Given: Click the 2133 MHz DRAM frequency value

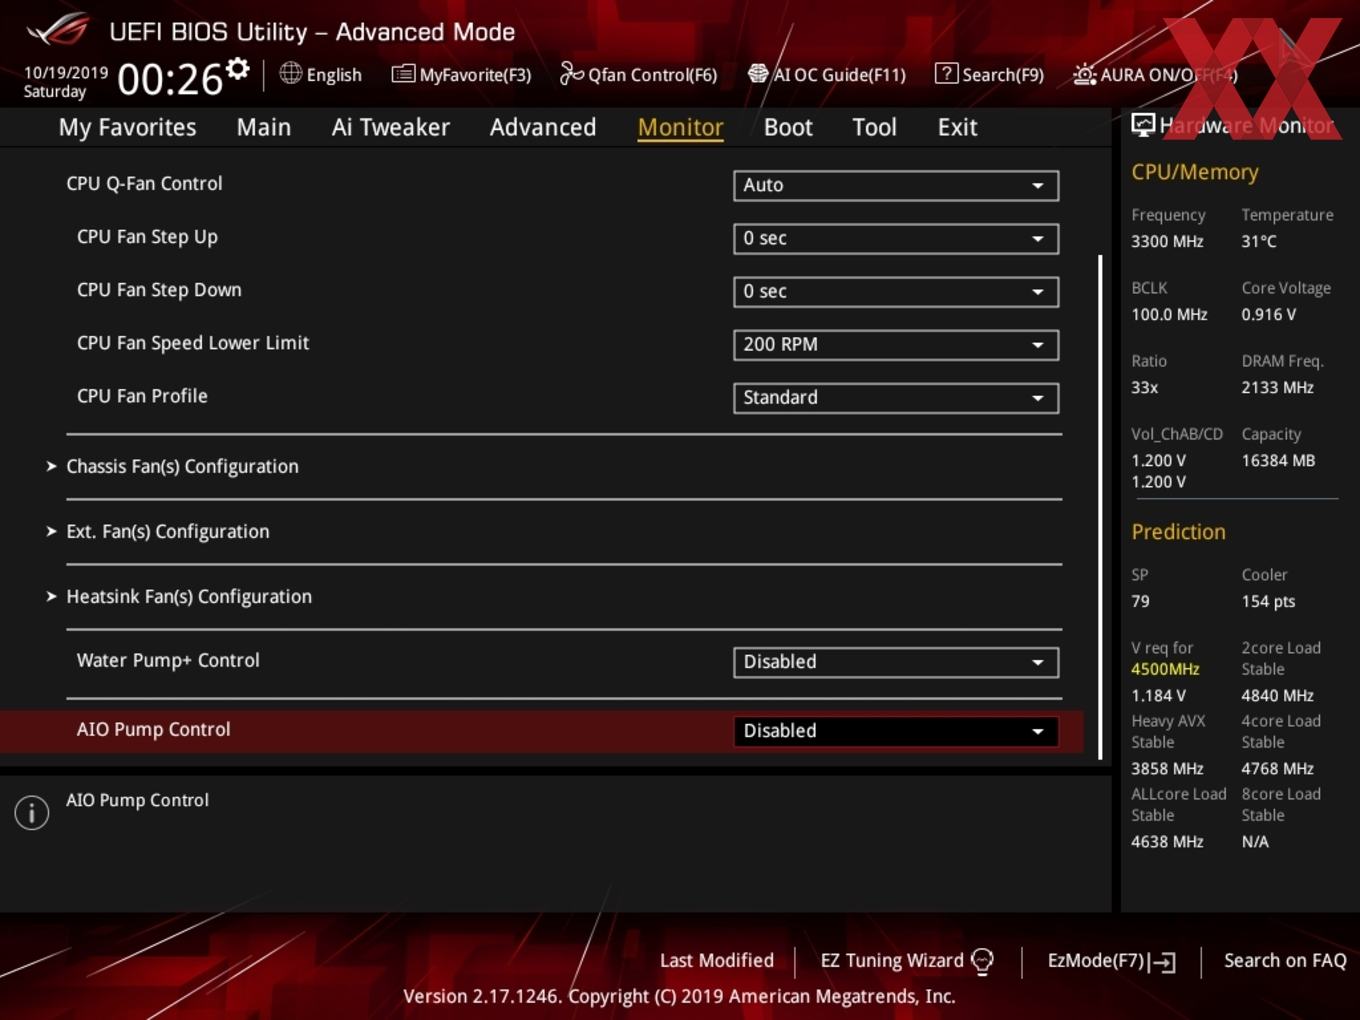Looking at the screenshot, I should coord(1277,387).
